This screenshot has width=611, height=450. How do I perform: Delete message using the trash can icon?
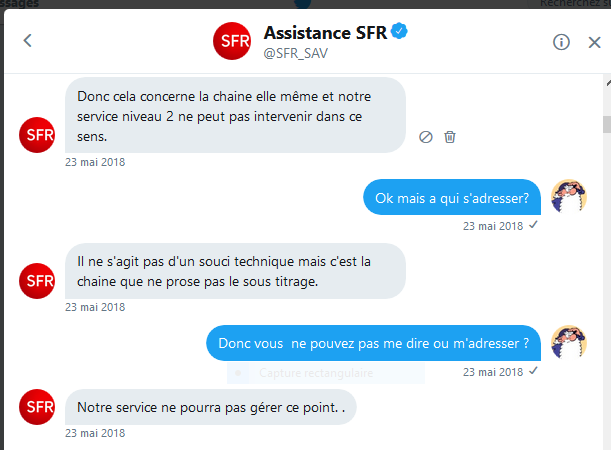click(450, 137)
